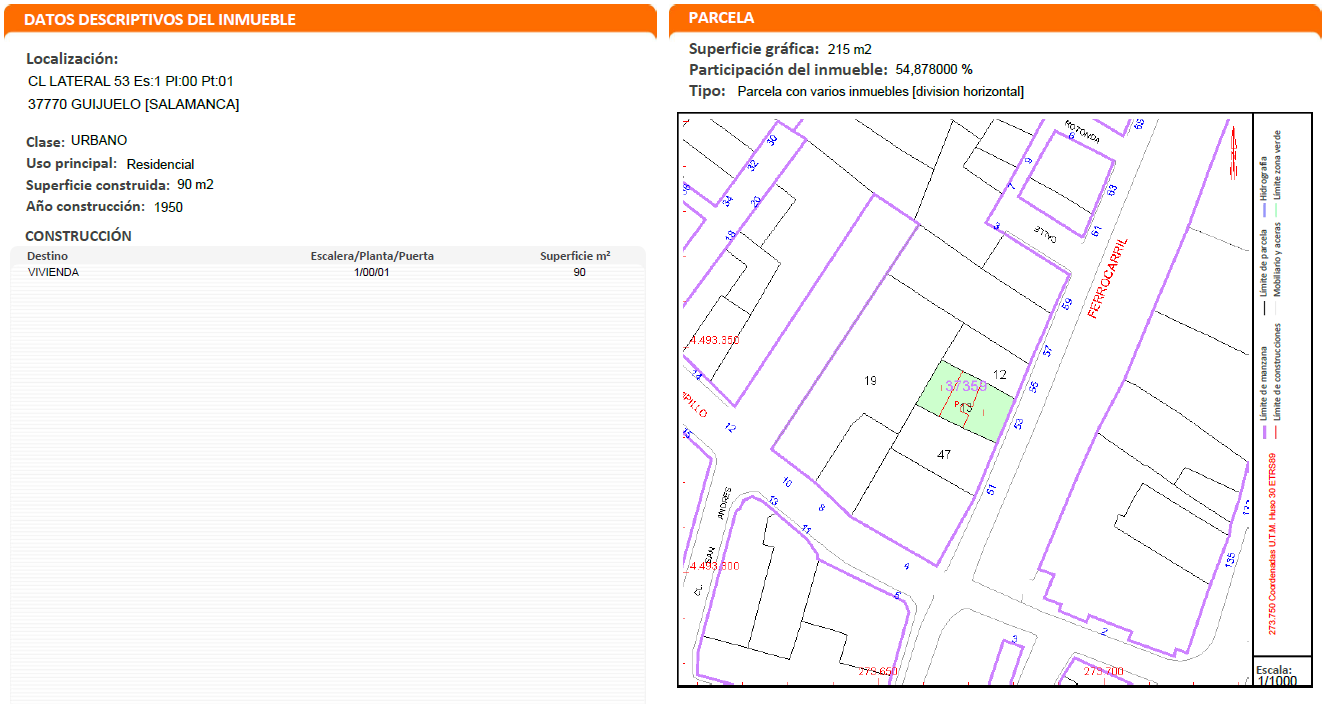Click the 54,878000 % participation value
Image resolution: width=1322 pixels, height=704 pixels.
[932, 70]
